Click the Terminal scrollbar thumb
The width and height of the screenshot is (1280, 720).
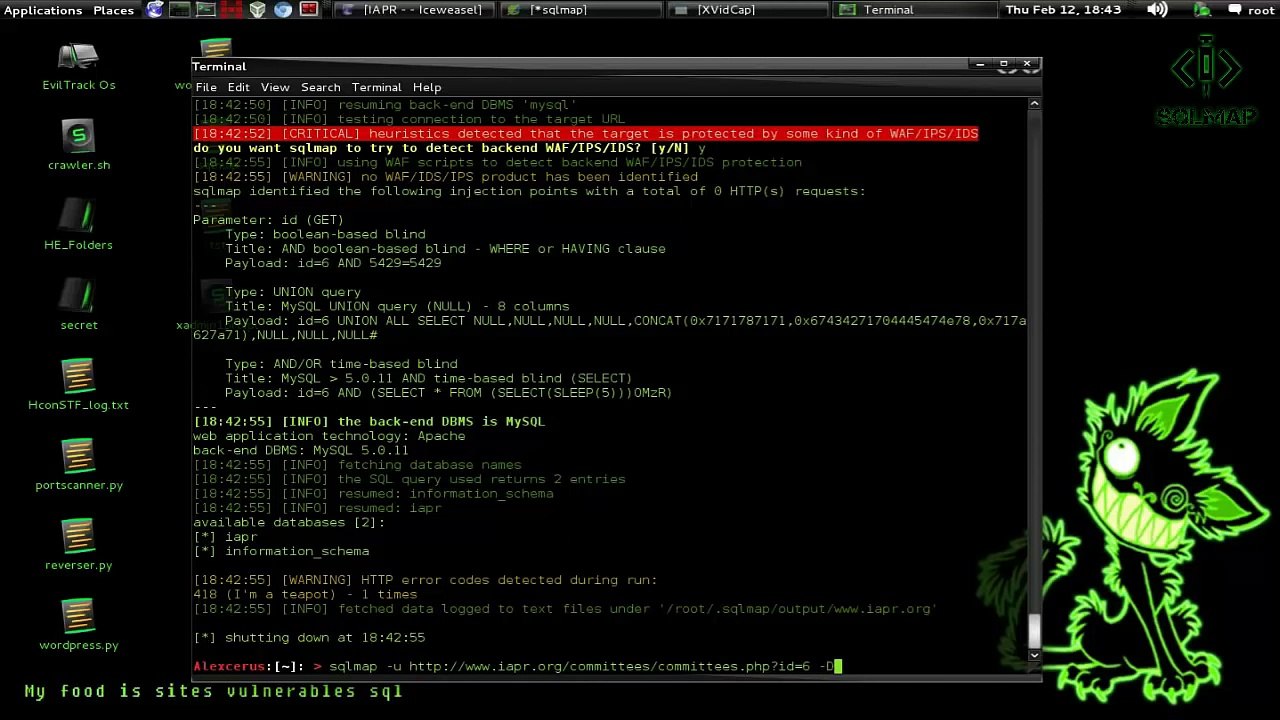(x=1034, y=629)
